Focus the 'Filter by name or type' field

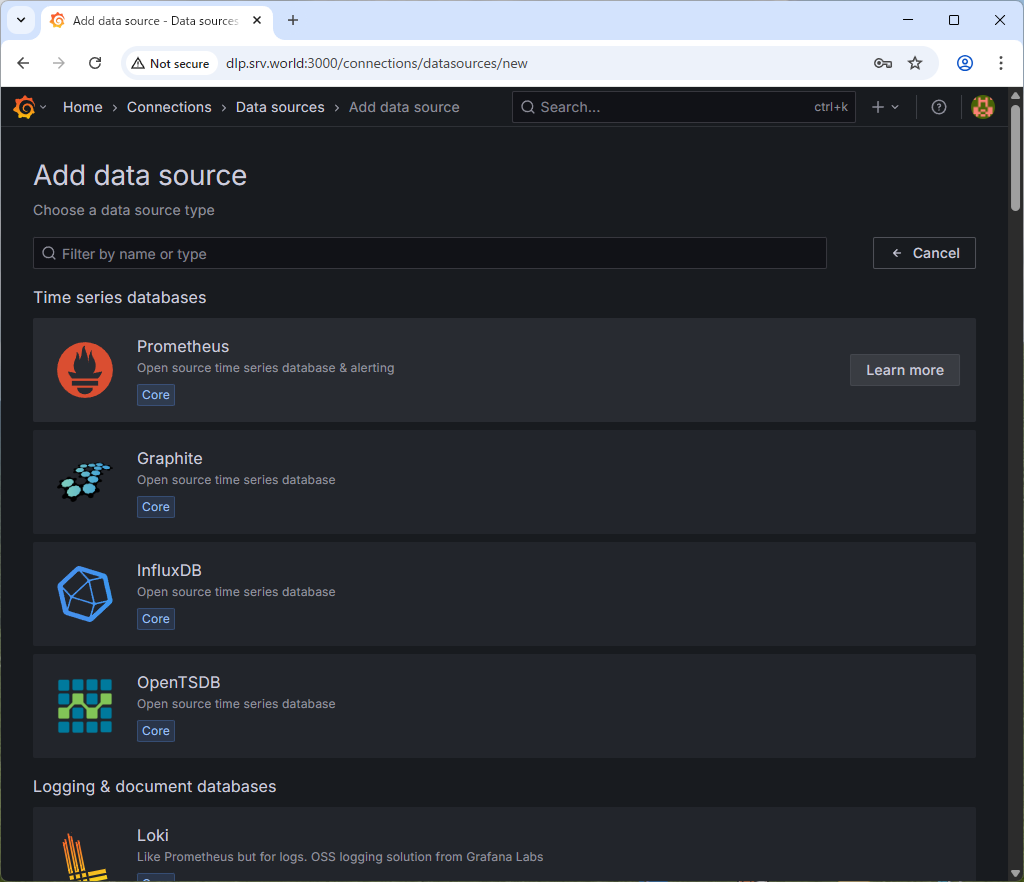click(430, 254)
